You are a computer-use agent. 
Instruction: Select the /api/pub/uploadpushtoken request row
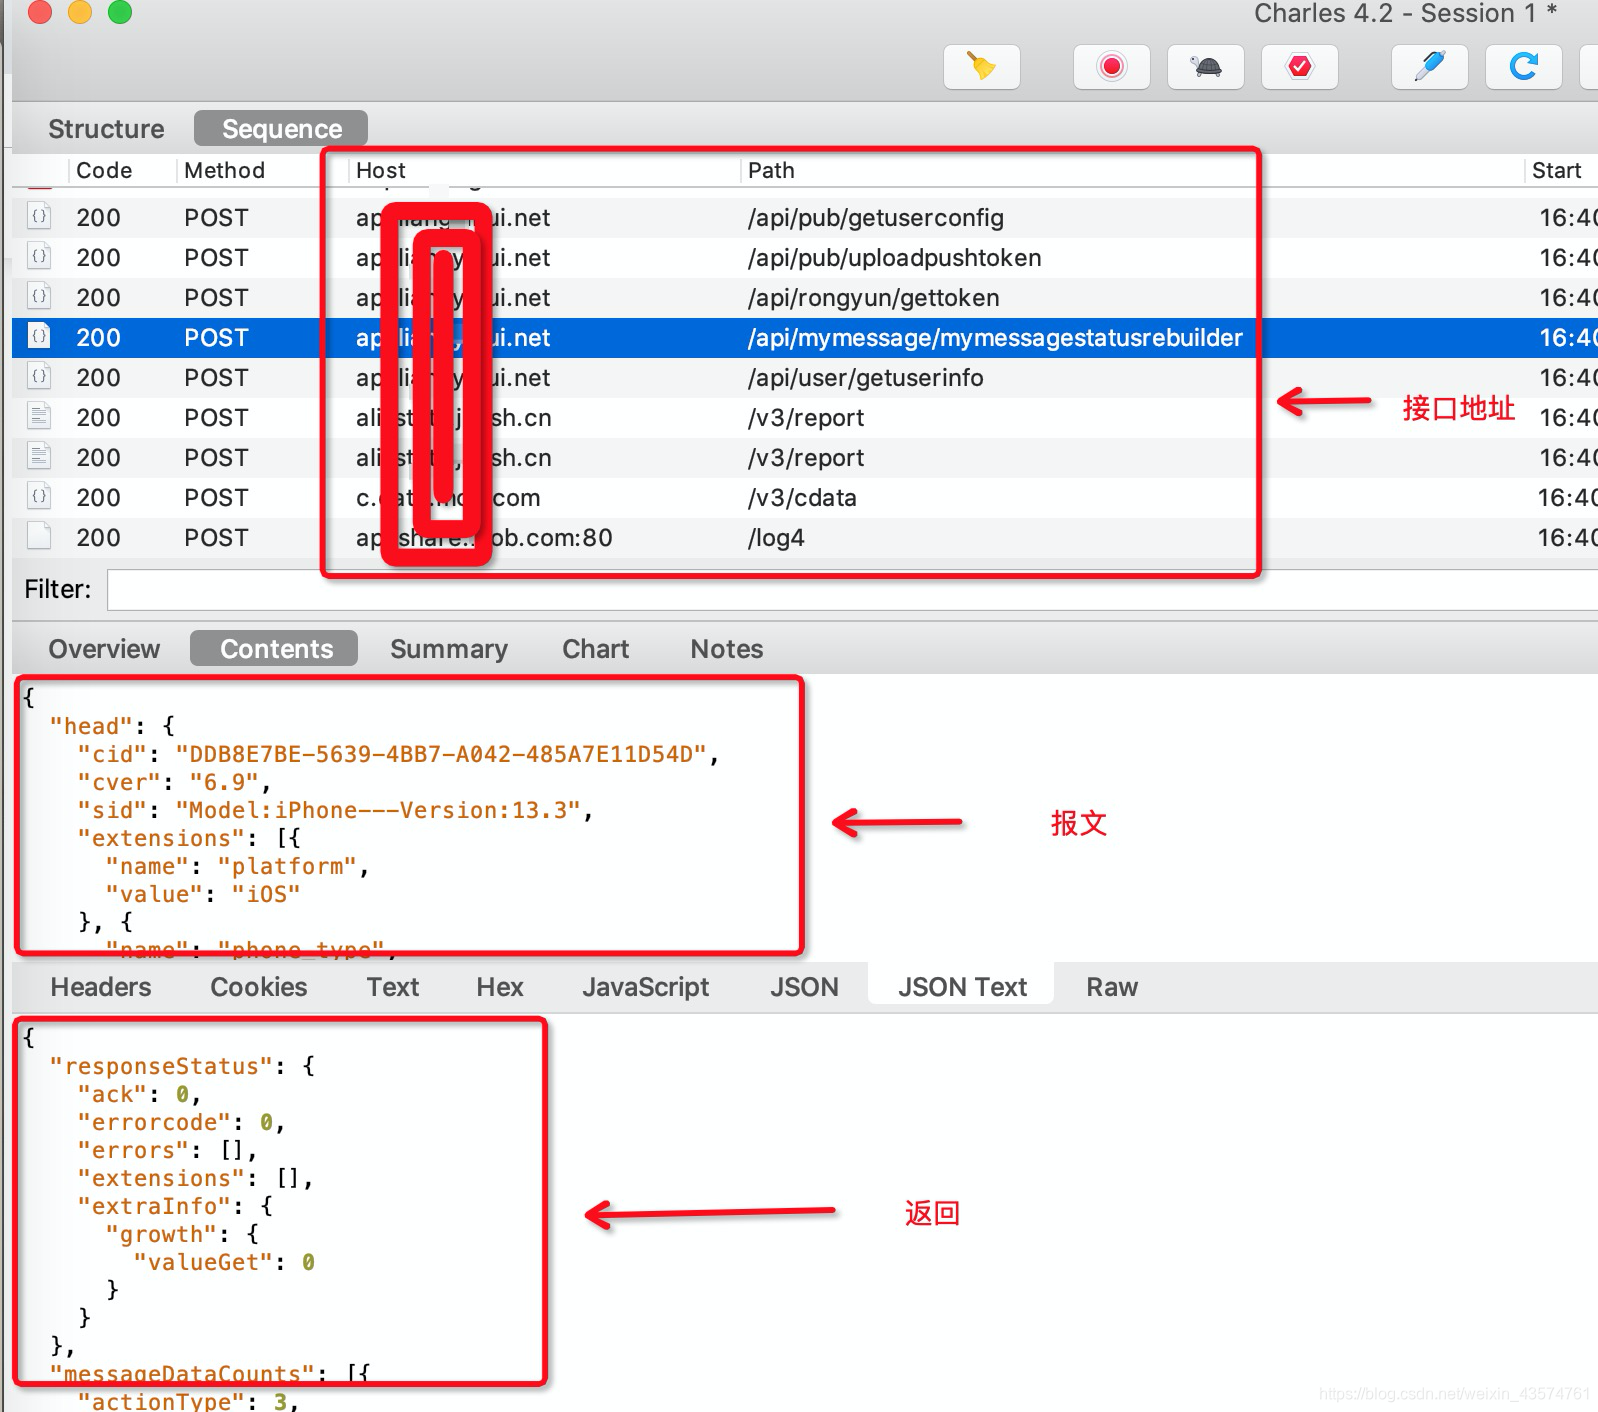pos(805,258)
